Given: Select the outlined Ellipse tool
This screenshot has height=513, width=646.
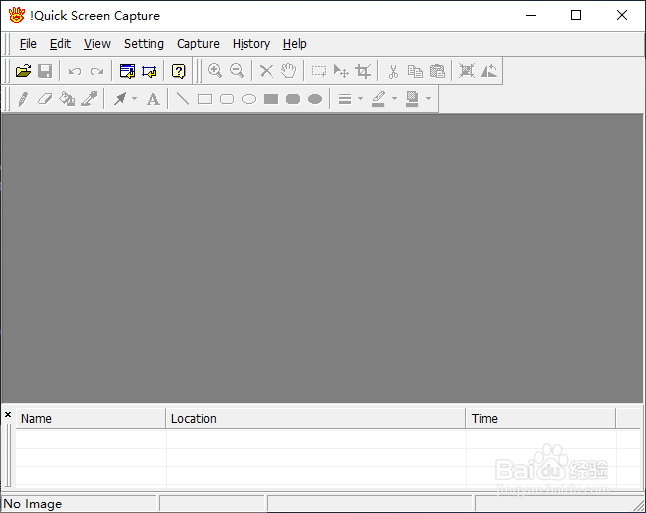Looking at the screenshot, I should coord(249,99).
